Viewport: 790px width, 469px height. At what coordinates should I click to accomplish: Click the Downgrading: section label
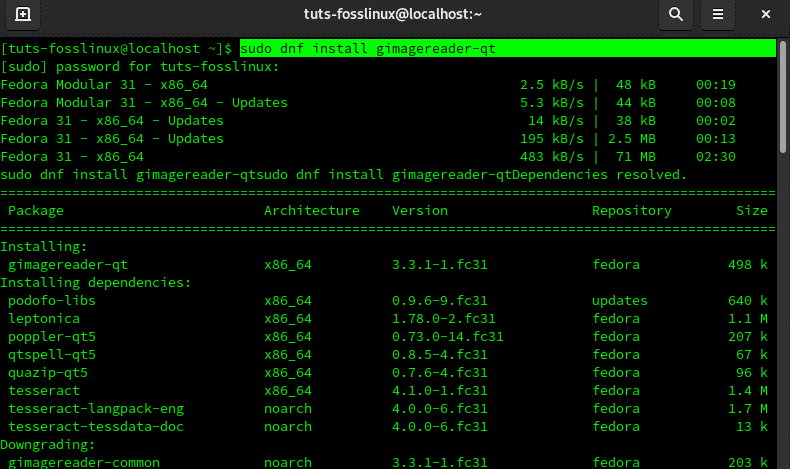(48, 445)
